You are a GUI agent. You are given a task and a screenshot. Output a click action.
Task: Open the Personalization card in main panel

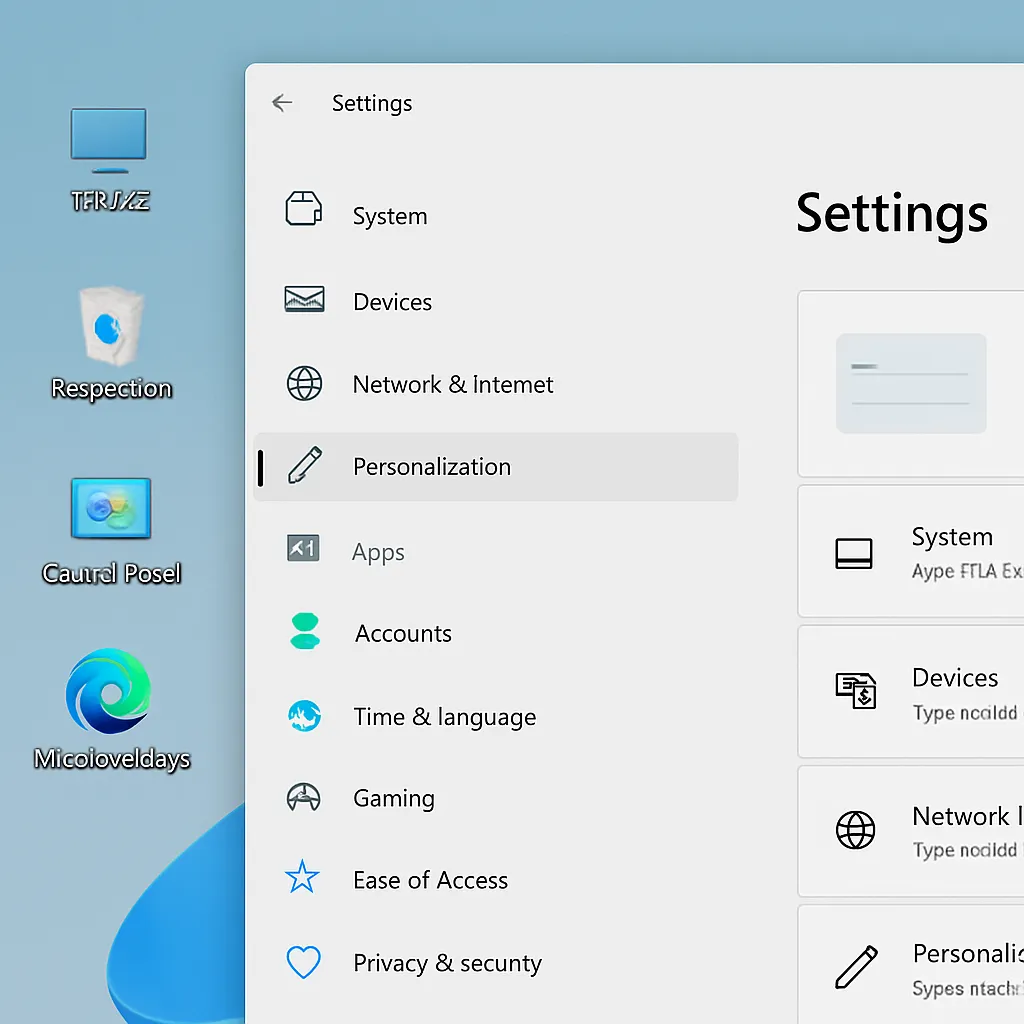[910, 966]
